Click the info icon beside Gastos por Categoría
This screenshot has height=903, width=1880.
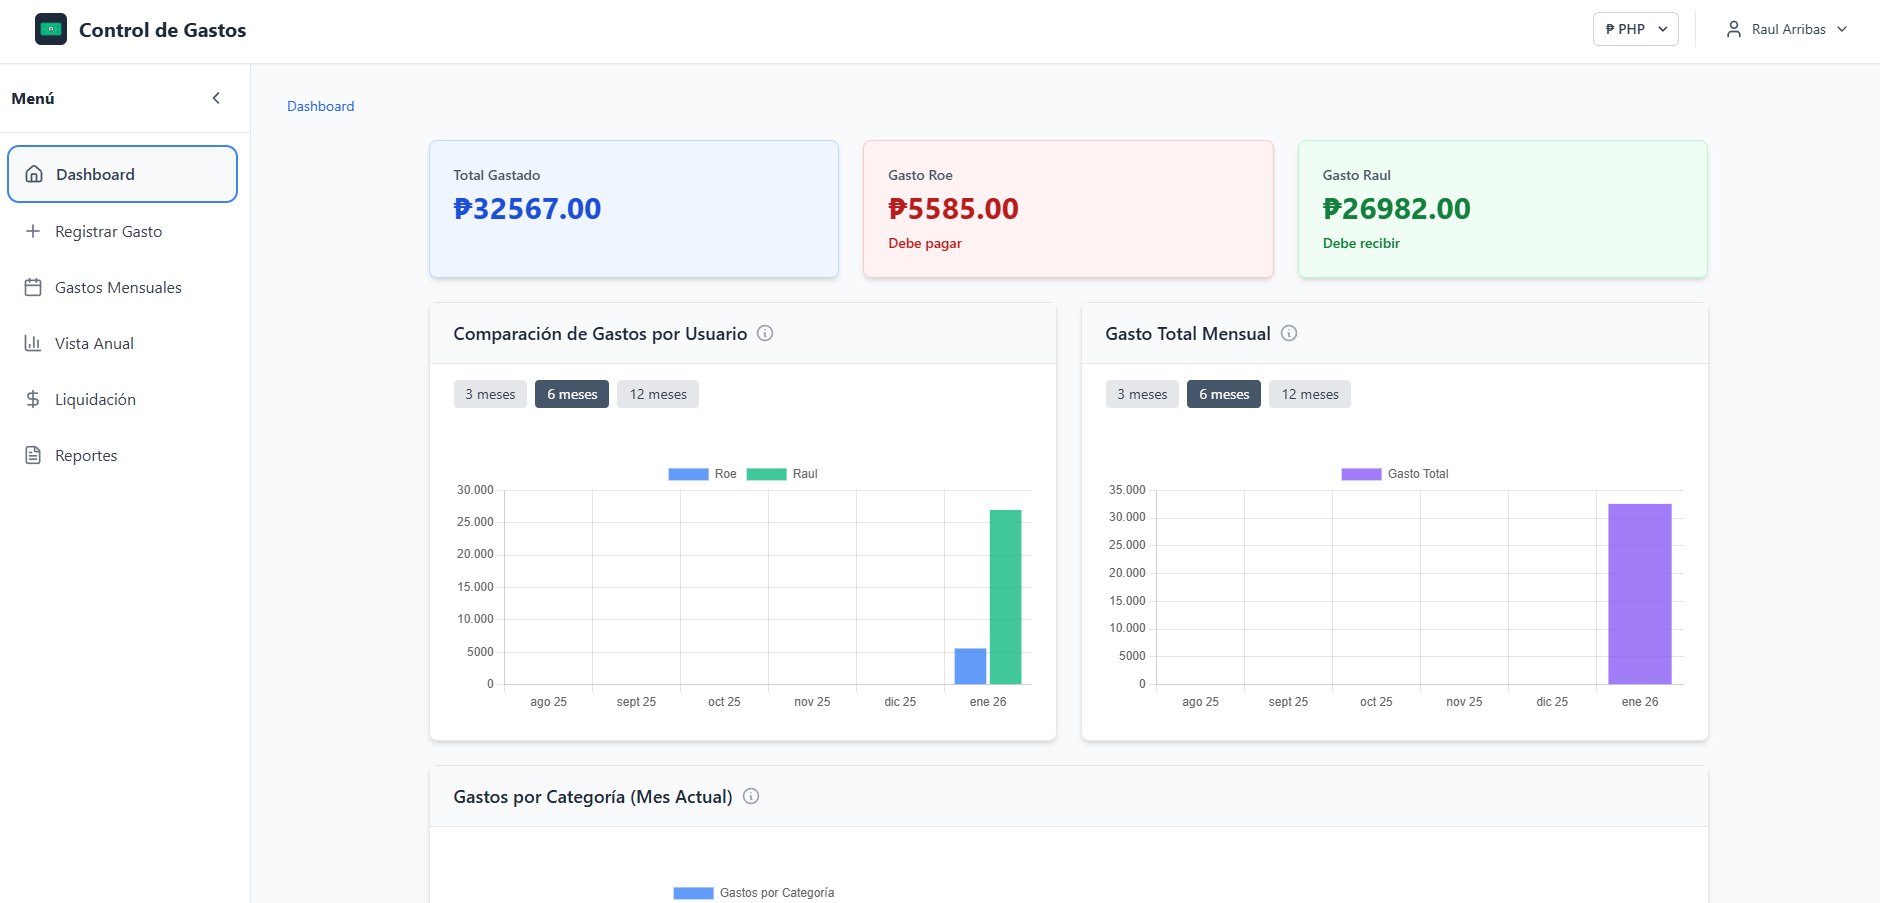[x=751, y=796]
